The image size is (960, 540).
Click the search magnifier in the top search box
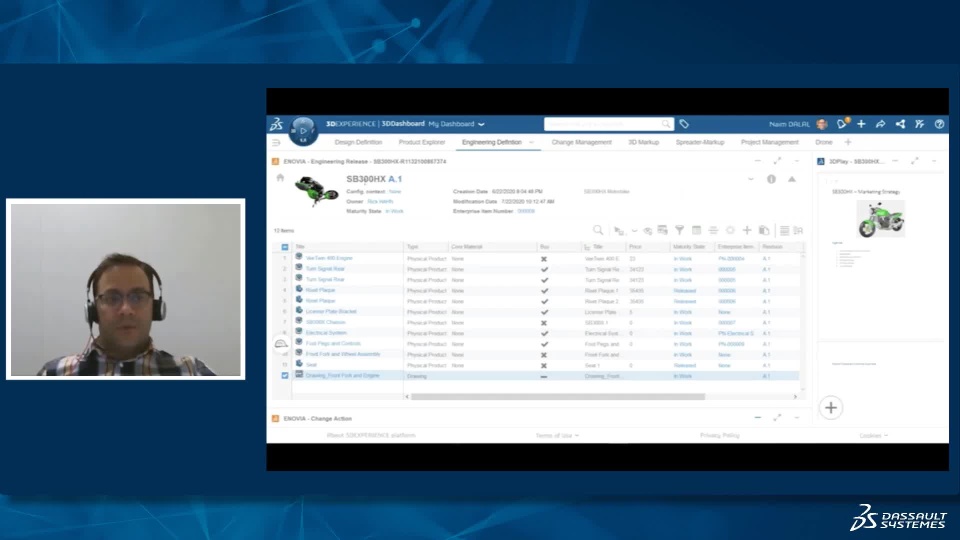coord(666,124)
